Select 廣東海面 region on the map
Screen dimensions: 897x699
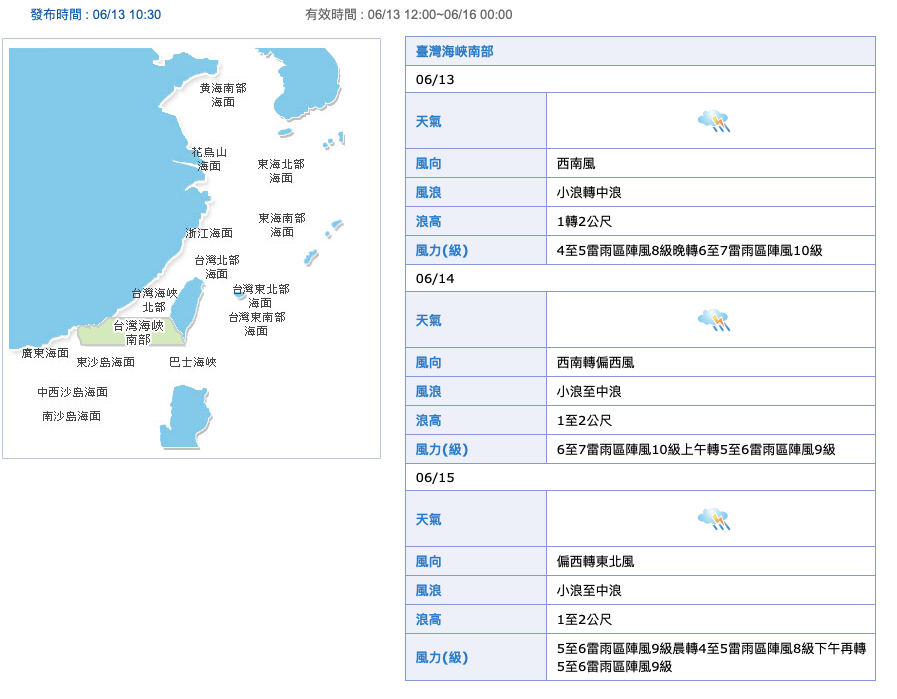pos(45,353)
